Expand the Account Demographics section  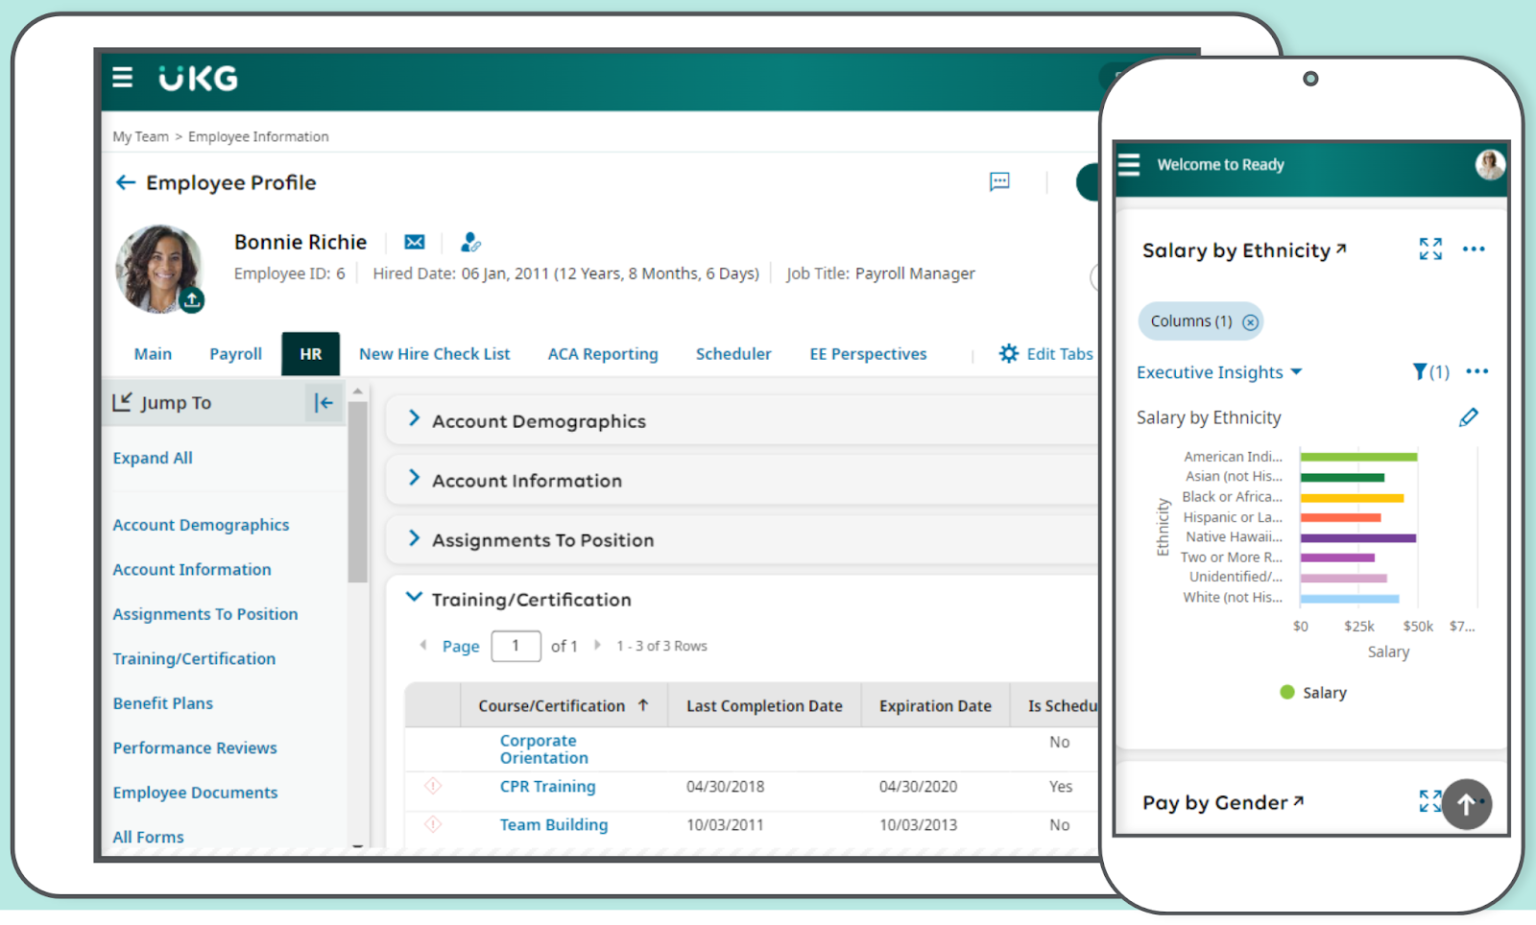click(415, 420)
